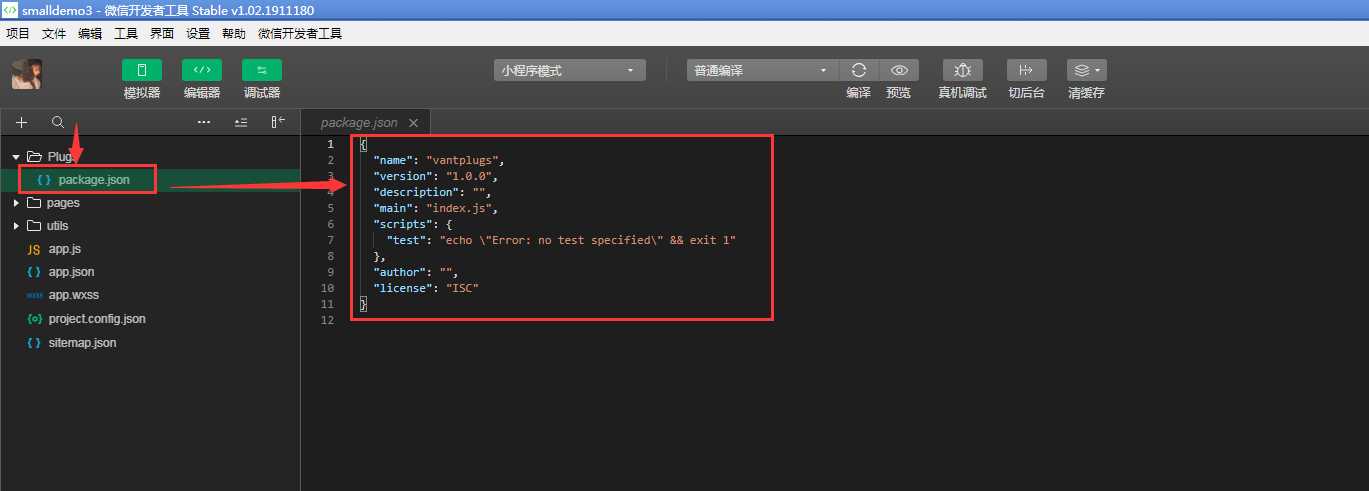This screenshot has height=491, width=1369.
Task: Switch to the package.json editor tab
Action: 359,122
